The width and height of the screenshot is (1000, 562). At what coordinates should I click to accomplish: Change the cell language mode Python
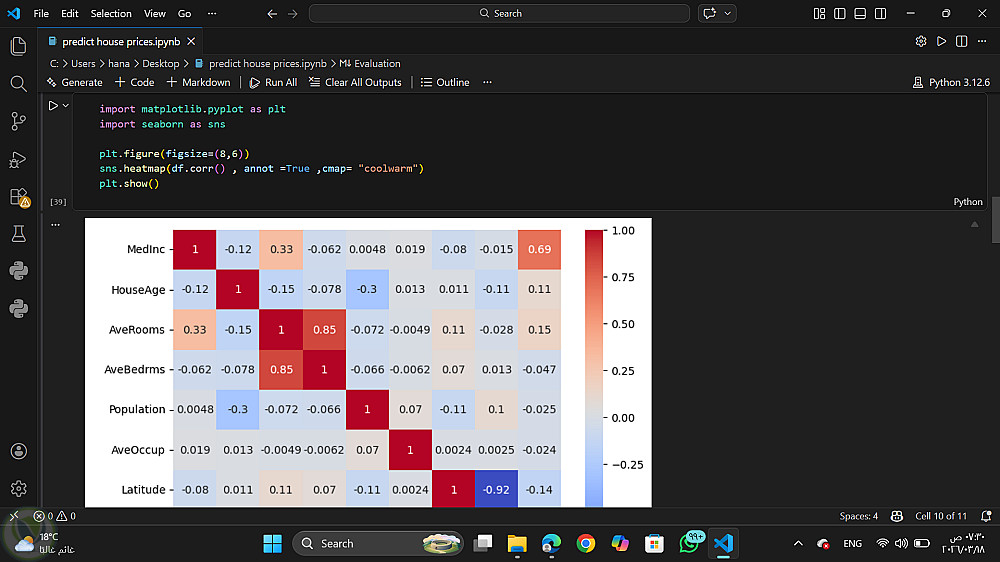pyautogui.click(x=967, y=202)
